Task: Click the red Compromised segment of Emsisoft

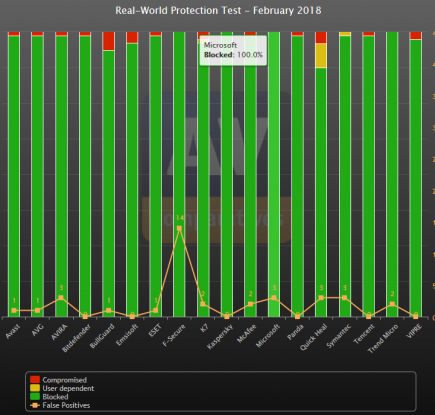Action: pyautogui.click(x=132, y=37)
